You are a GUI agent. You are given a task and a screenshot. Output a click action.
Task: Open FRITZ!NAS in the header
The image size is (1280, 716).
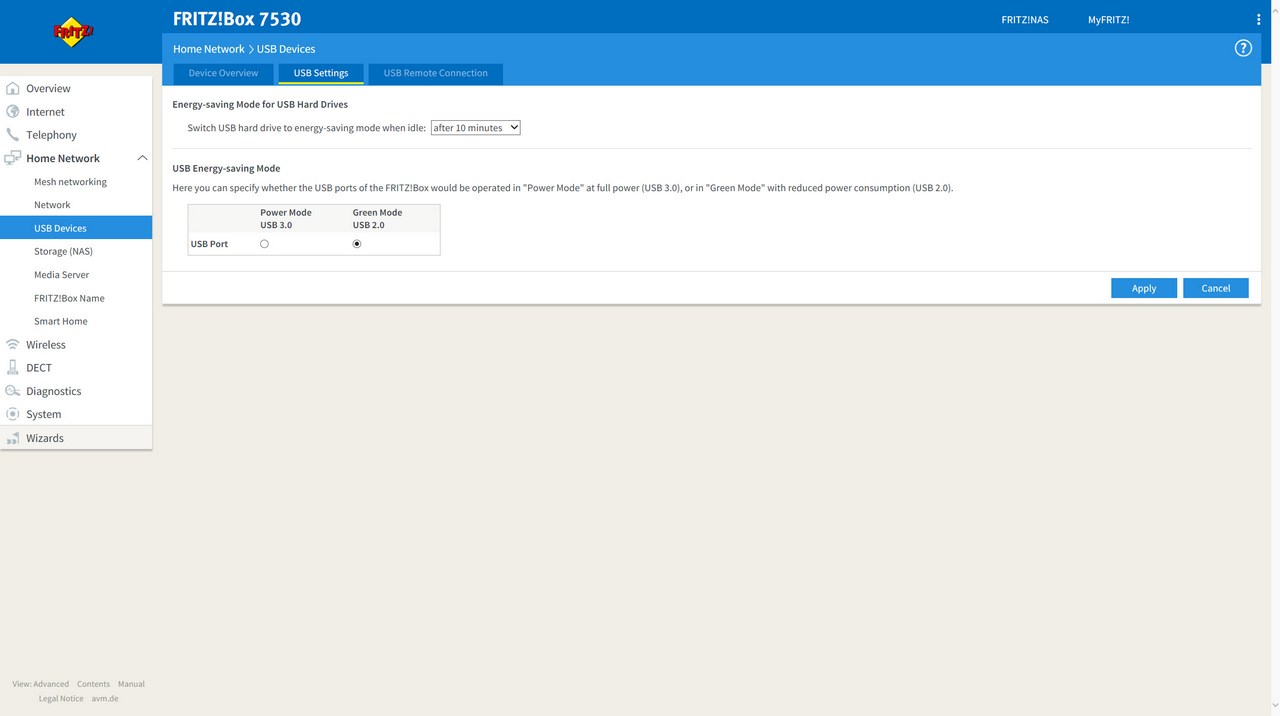[x=1025, y=20]
